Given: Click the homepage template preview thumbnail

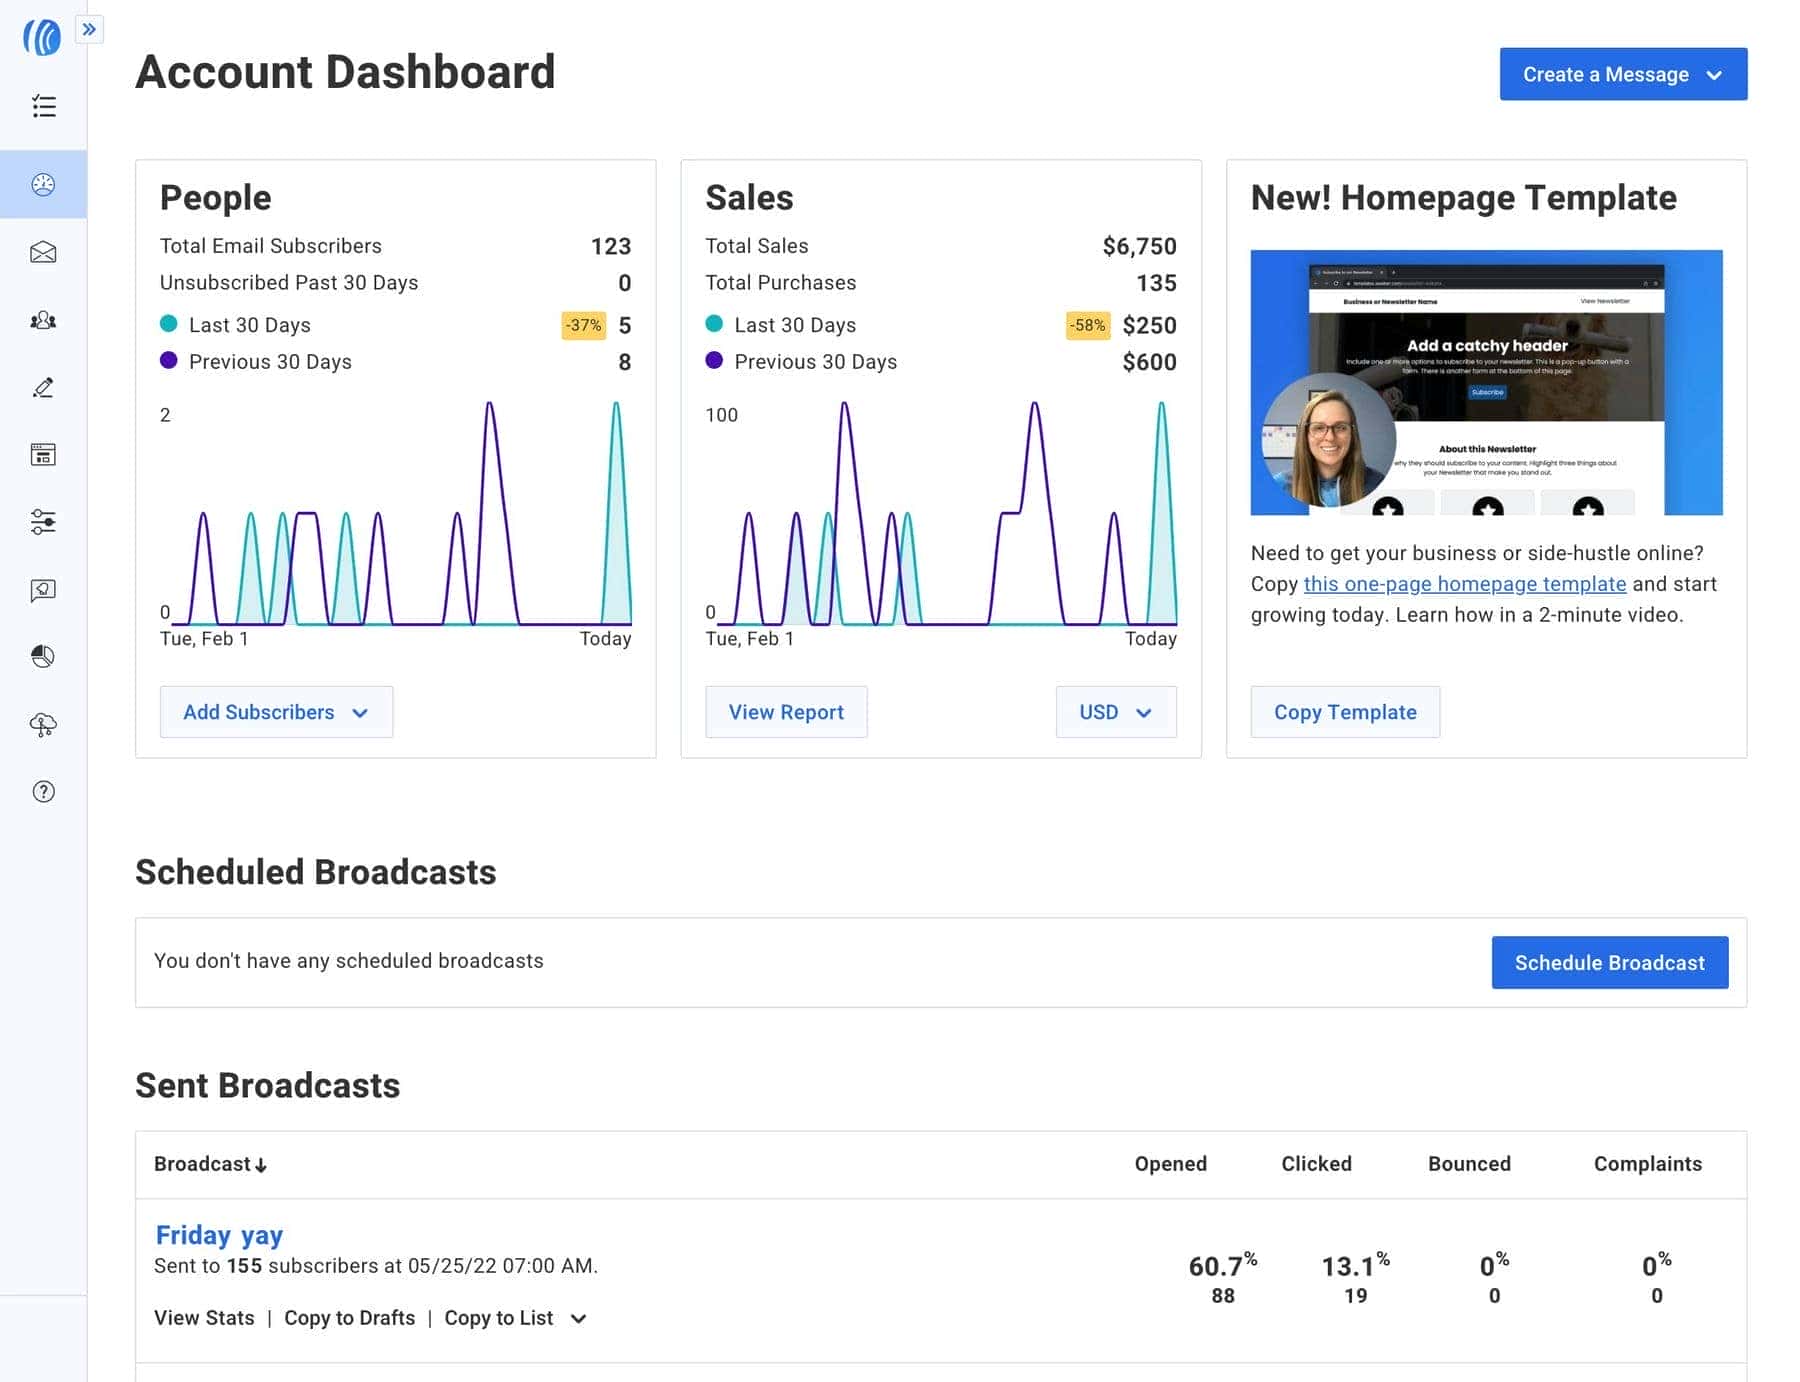Looking at the screenshot, I should pyautogui.click(x=1486, y=380).
